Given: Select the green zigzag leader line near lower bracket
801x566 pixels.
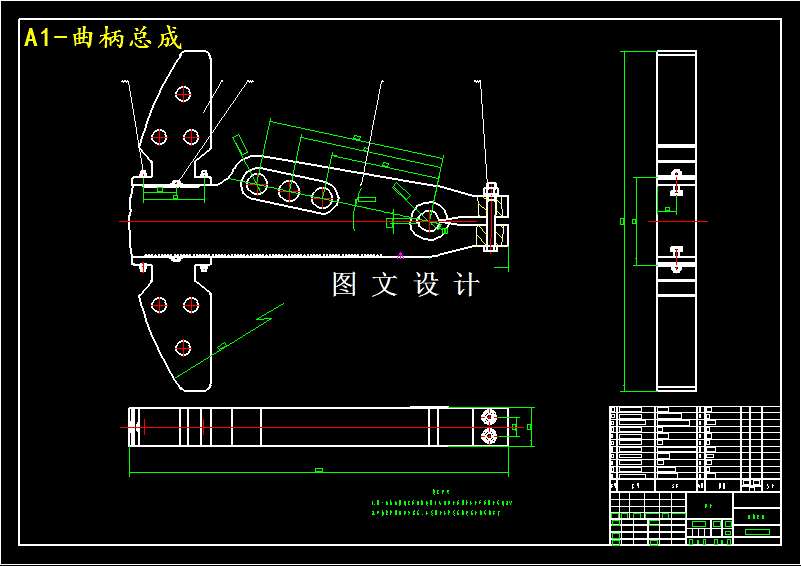Looking at the screenshot, I should click(229, 341).
